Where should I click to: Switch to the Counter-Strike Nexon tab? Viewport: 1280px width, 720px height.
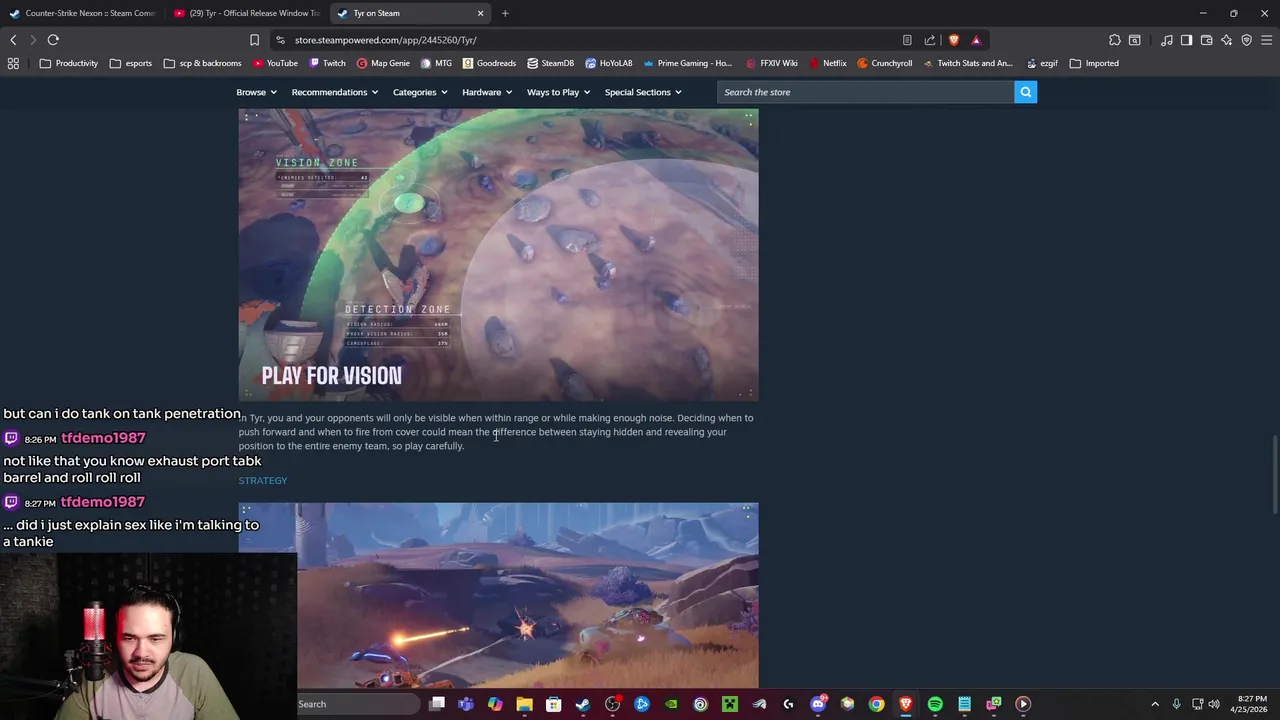82,13
